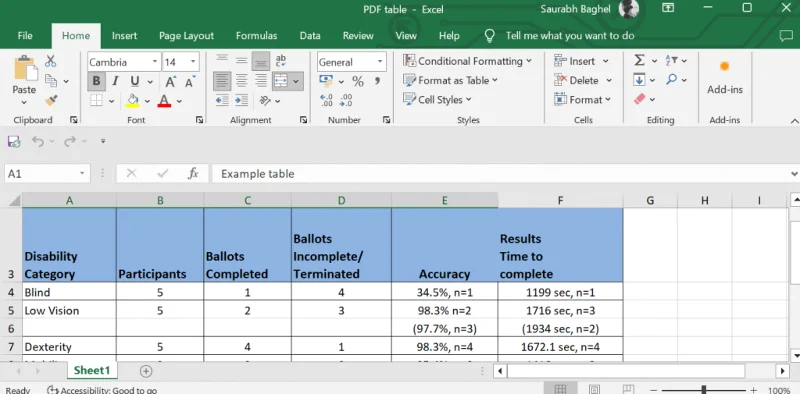This screenshot has width=800, height=394.
Task: Select the Sheet1 tab
Action: coord(92,371)
